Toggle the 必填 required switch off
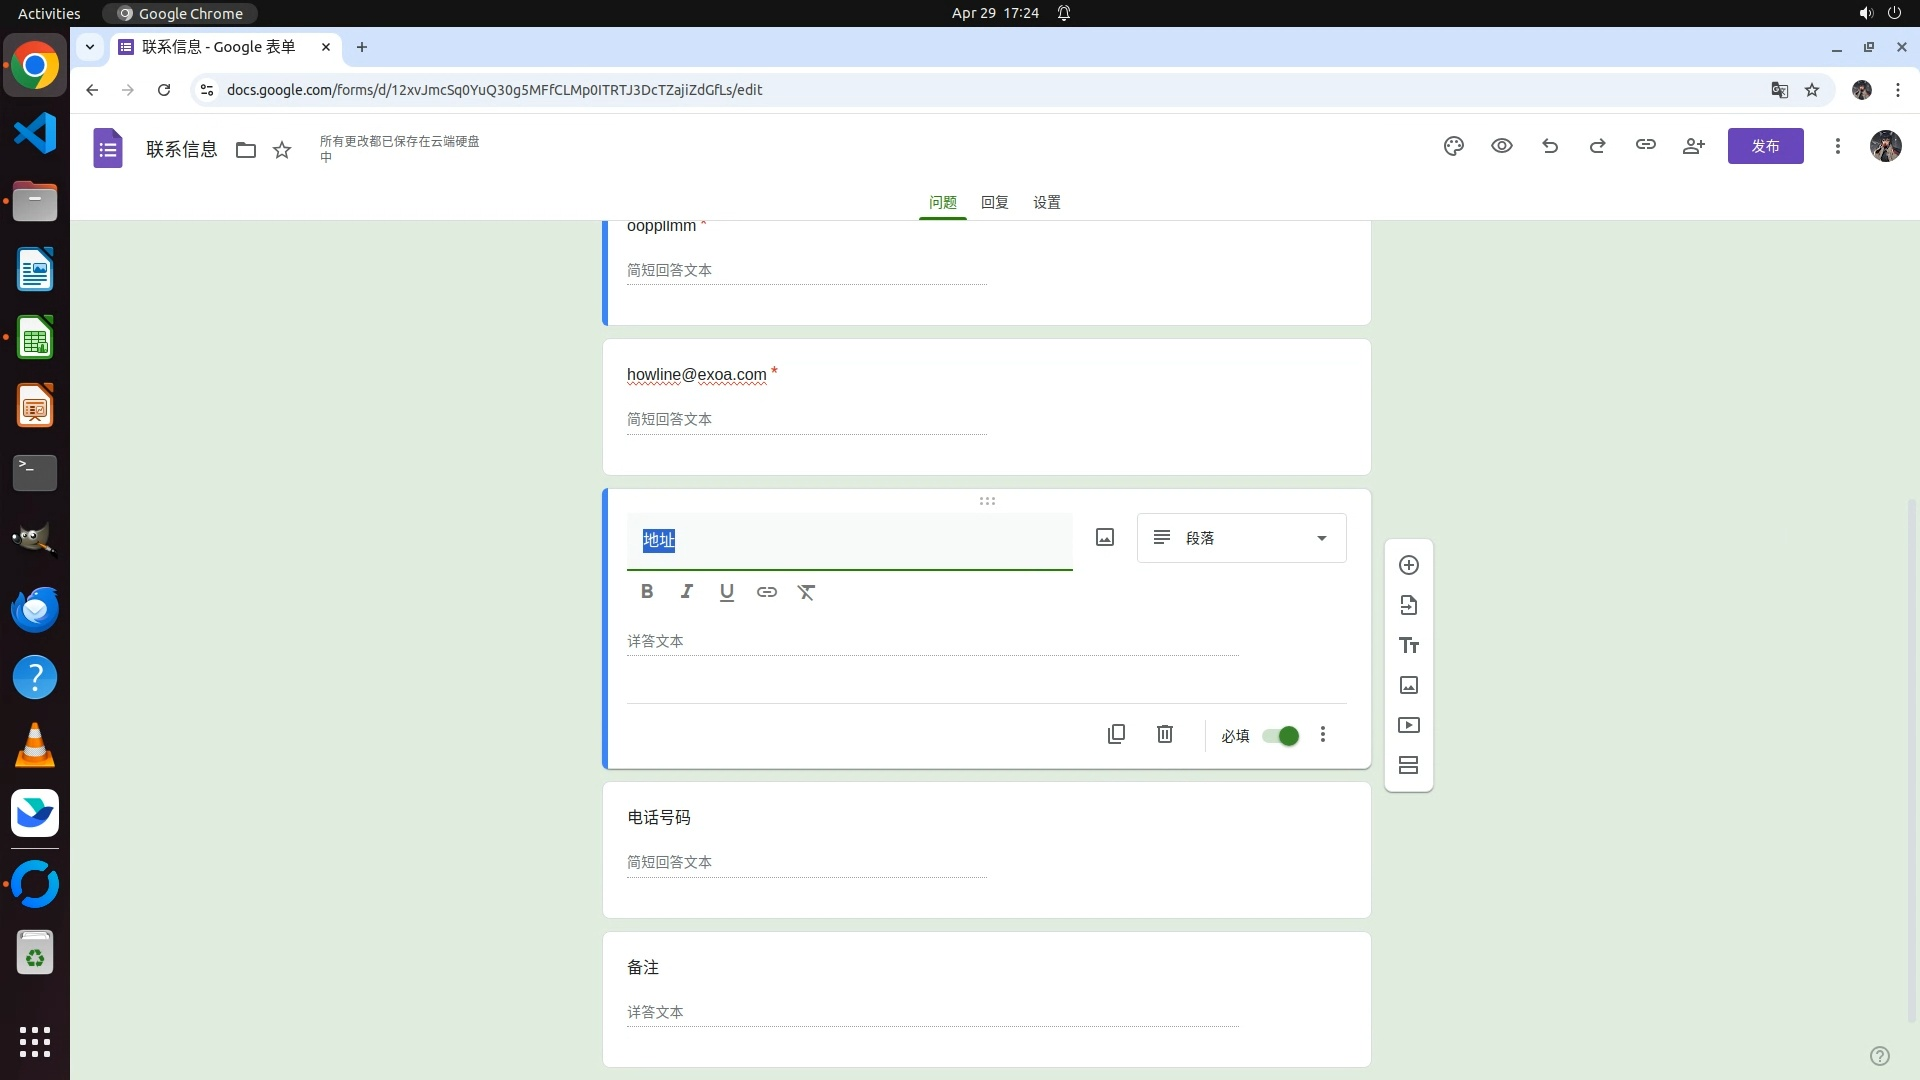The image size is (1920, 1080). 1280,736
